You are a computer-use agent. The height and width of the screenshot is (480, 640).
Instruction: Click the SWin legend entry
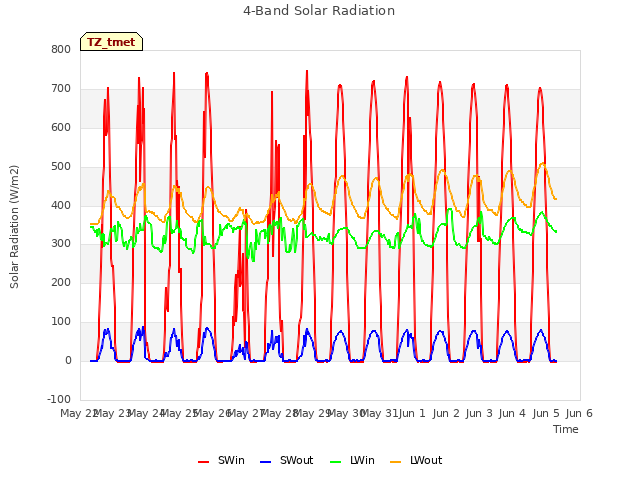pos(221,460)
